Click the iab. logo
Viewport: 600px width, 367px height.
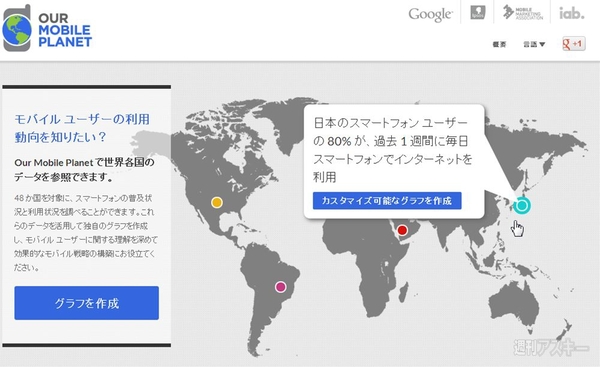click(x=572, y=13)
